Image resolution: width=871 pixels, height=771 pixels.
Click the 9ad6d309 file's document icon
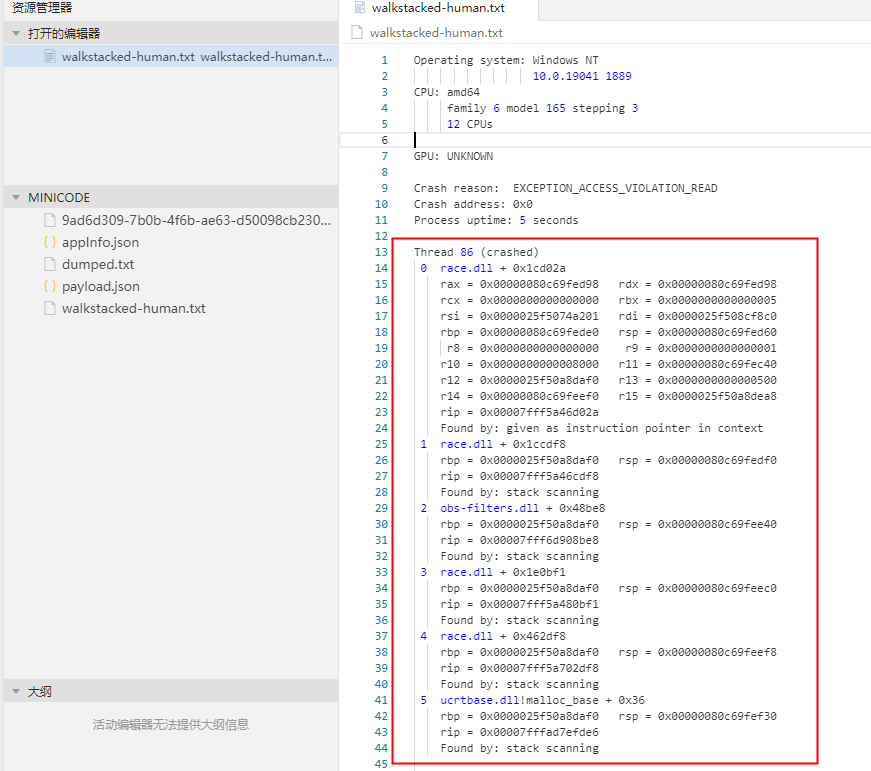[49, 220]
